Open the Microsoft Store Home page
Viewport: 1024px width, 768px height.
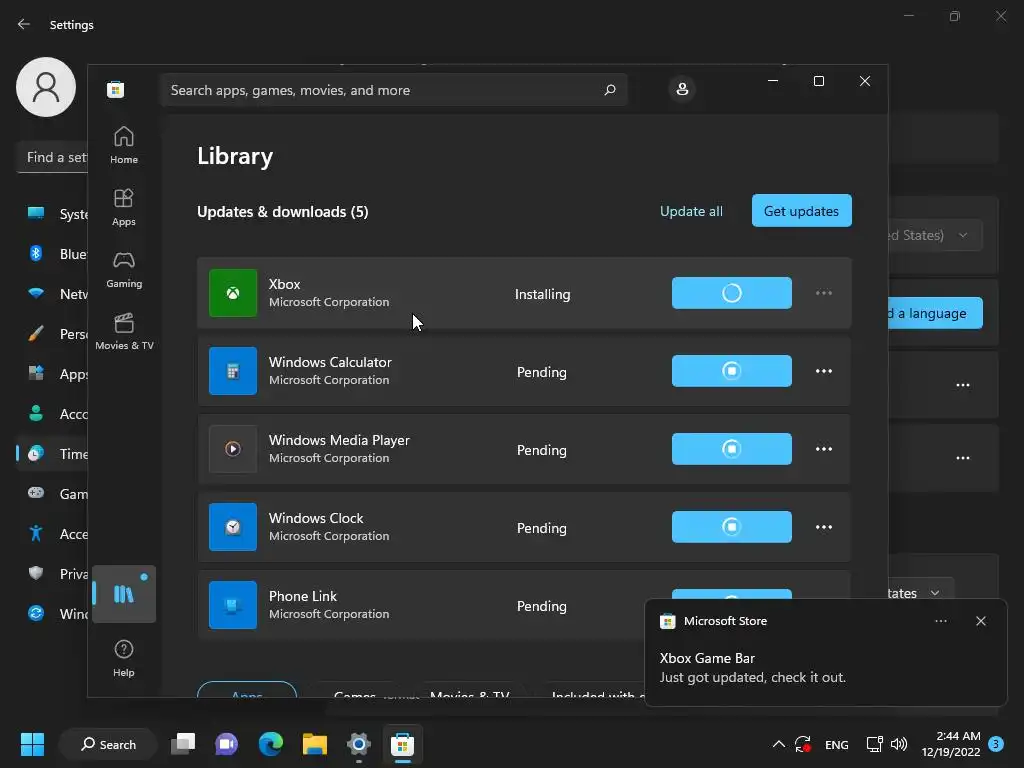pos(123,144)
